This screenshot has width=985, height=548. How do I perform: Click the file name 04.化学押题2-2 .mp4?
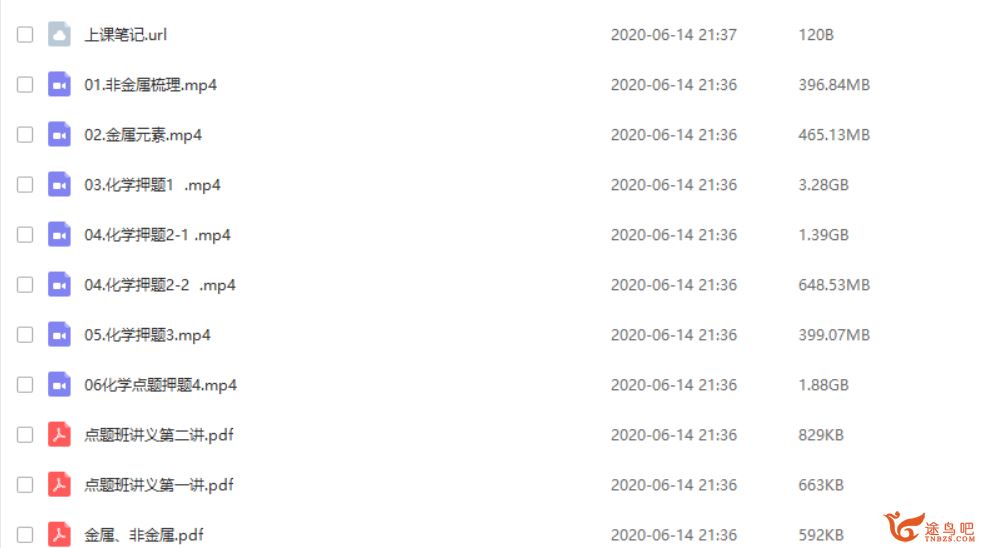point(160,285)
